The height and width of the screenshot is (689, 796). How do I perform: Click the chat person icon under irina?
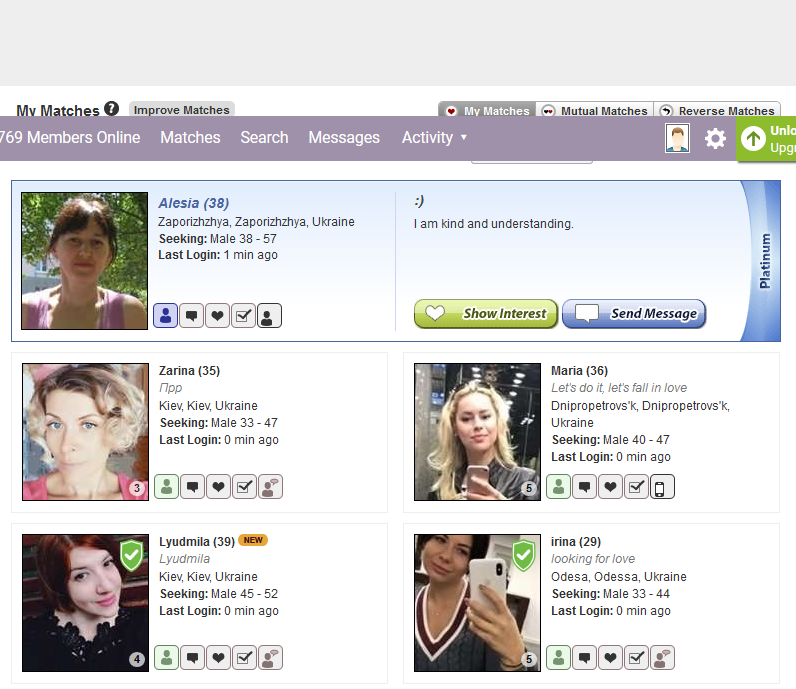pyautogui.click(x=662, y=658)
